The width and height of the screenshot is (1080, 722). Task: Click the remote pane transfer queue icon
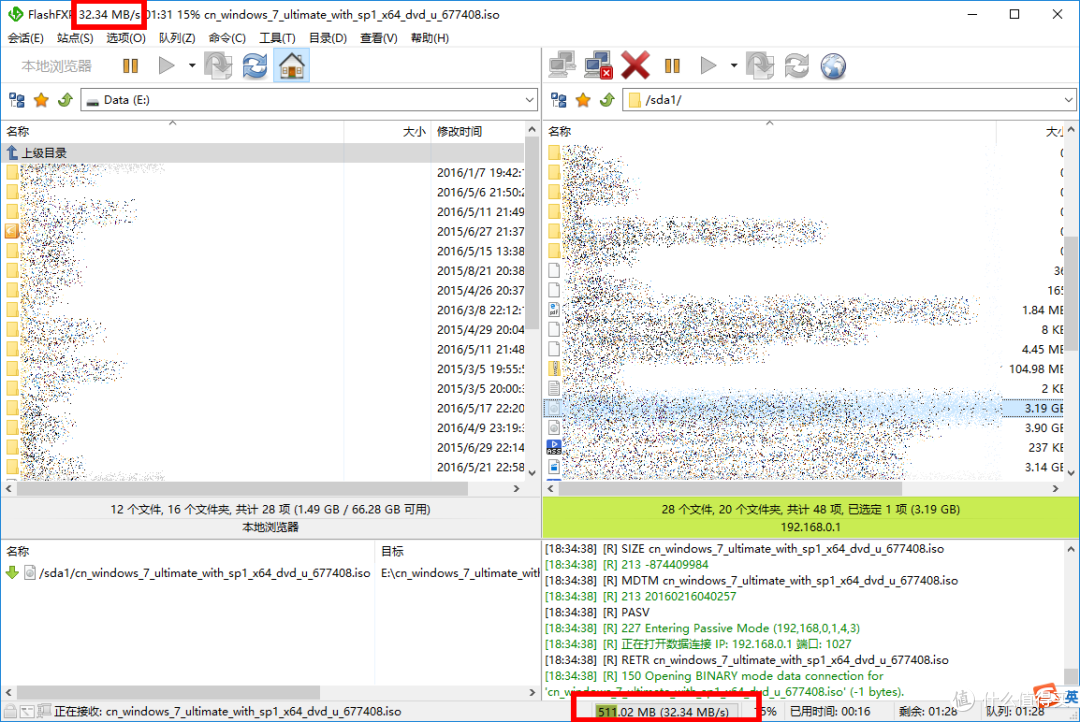pyautogui.click(x=760, y=66)
